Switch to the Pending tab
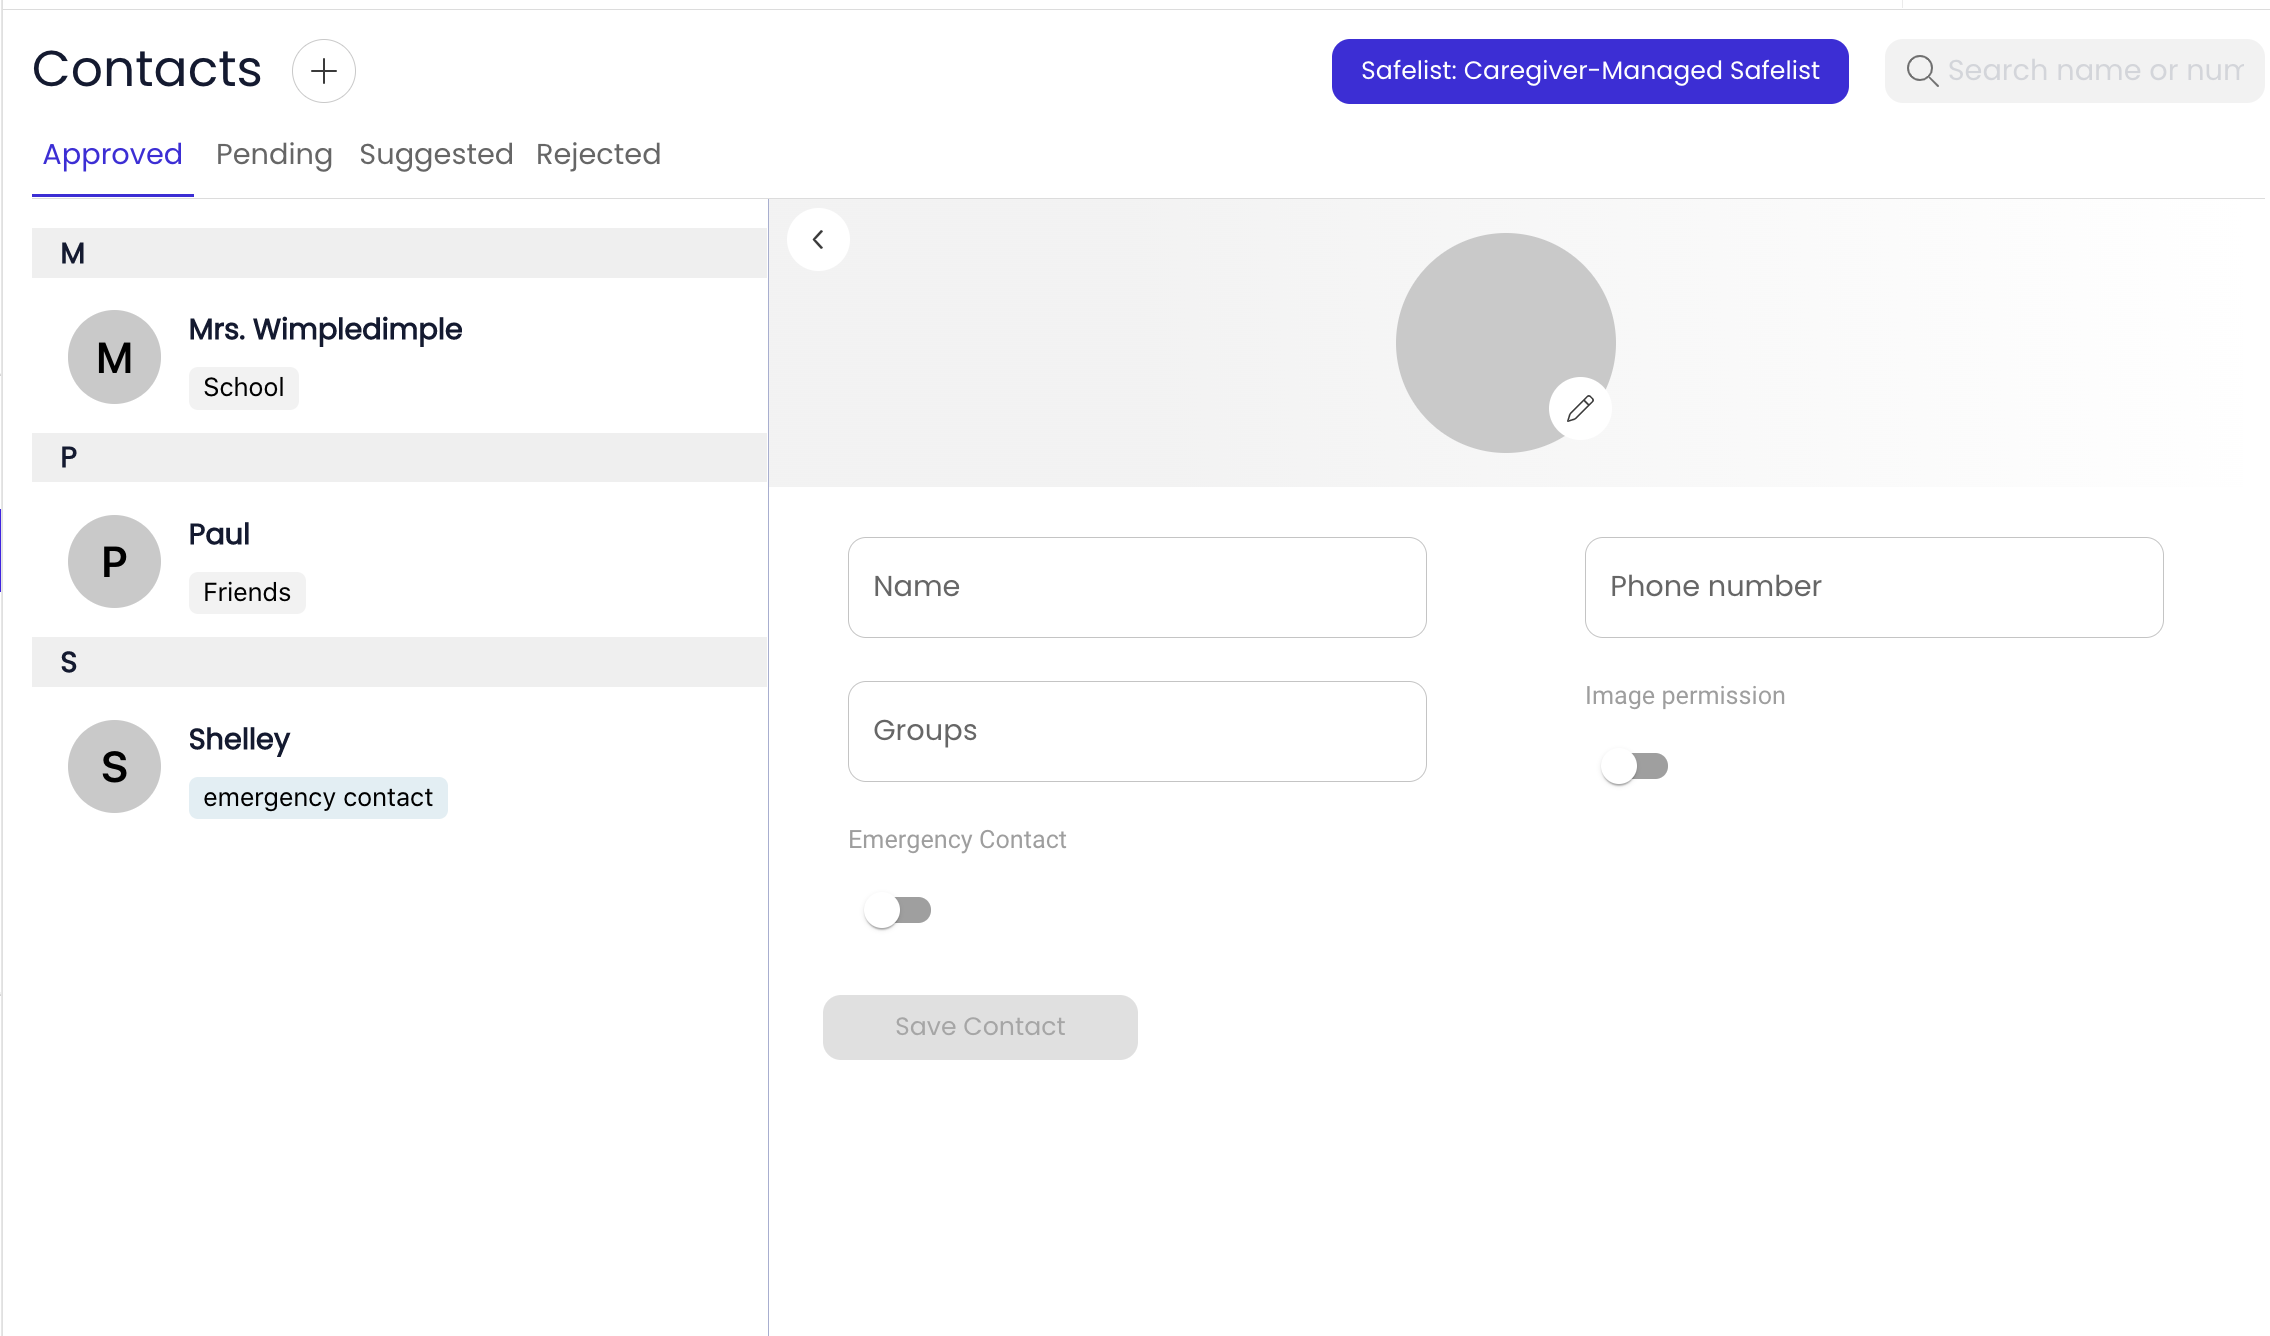The height and width of the screenshot is (1336, 2270). (x=274, y=155)
